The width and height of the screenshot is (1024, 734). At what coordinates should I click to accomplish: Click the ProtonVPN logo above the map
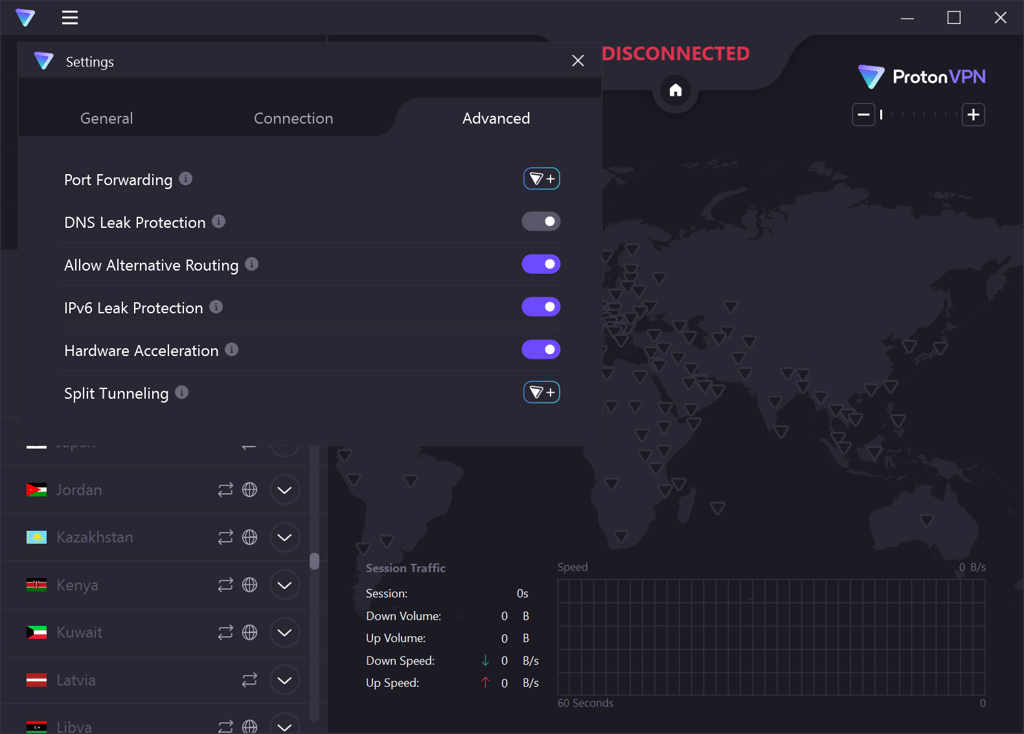tap(921, 77)
